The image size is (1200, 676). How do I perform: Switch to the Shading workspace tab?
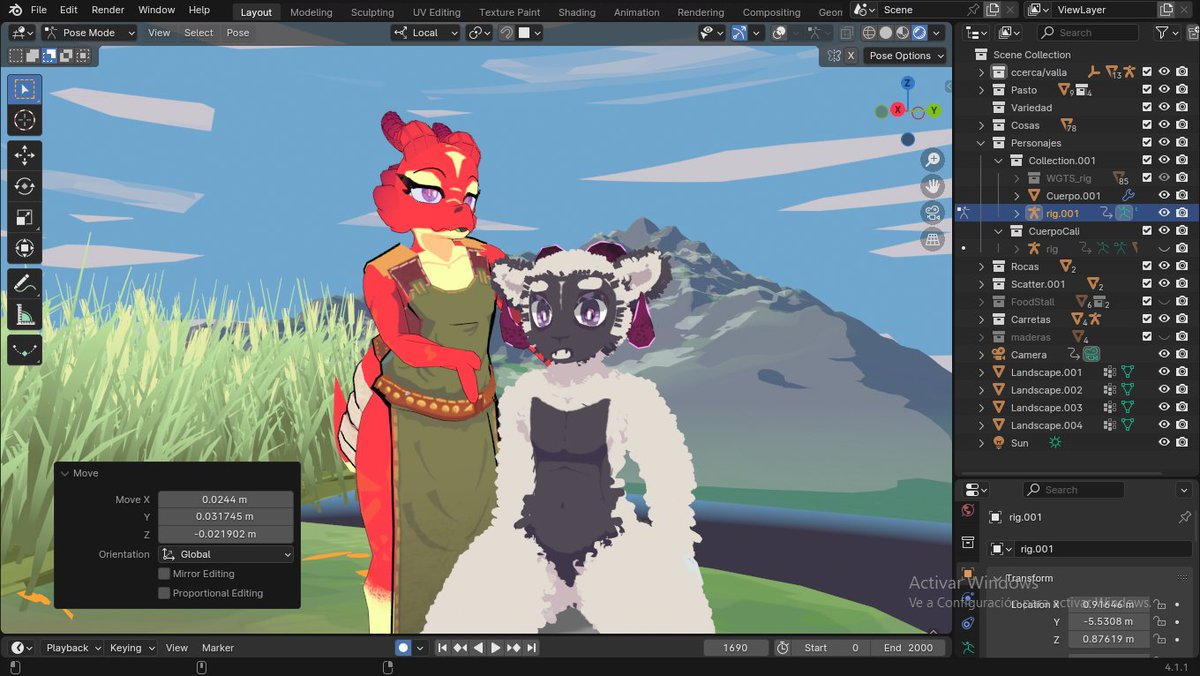tap(577, 12)
